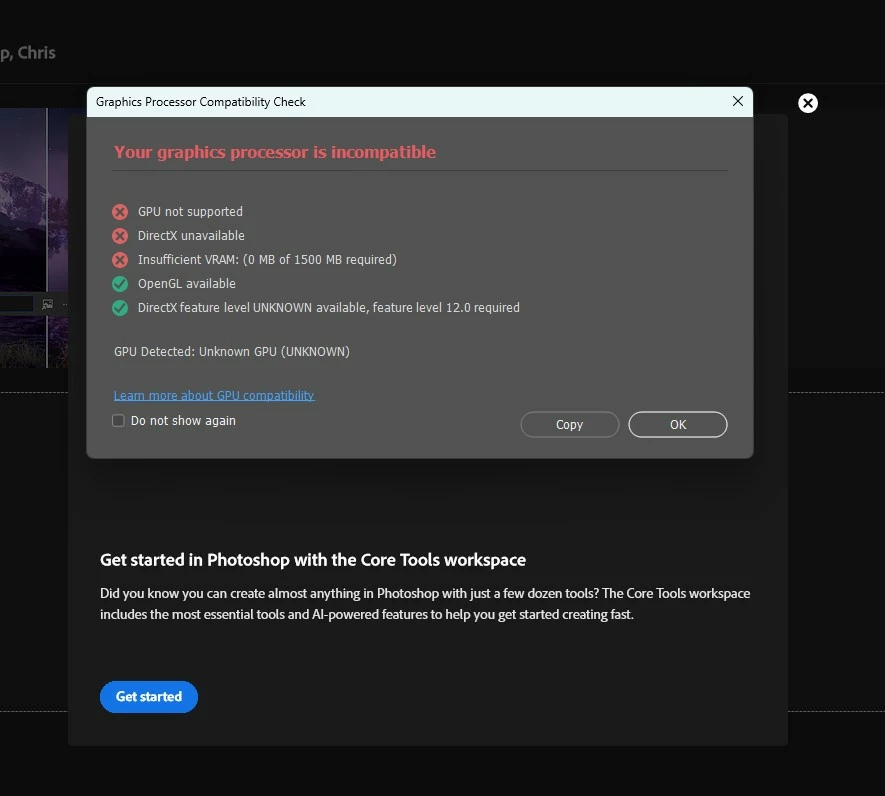Image resolution: width=885 pixels, height=796 pixels.
Task: Click the incompatible graphics processor heading
Action: pos(275,152)
